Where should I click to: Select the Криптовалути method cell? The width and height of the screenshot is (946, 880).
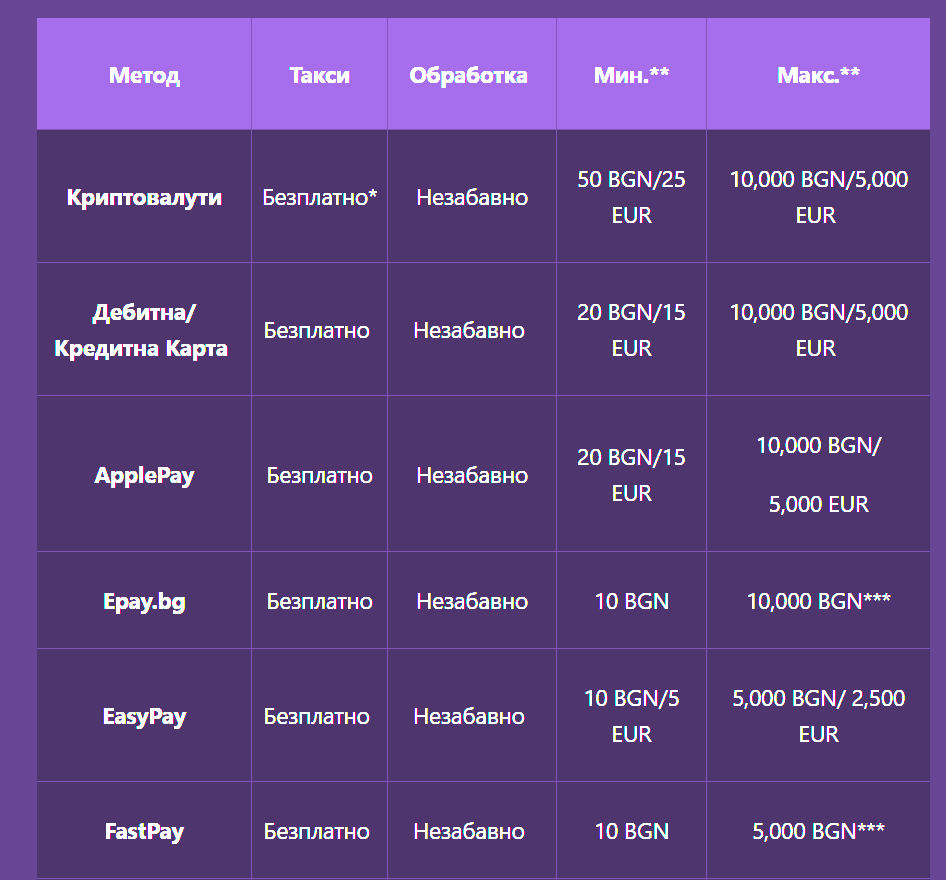(144, 197)
